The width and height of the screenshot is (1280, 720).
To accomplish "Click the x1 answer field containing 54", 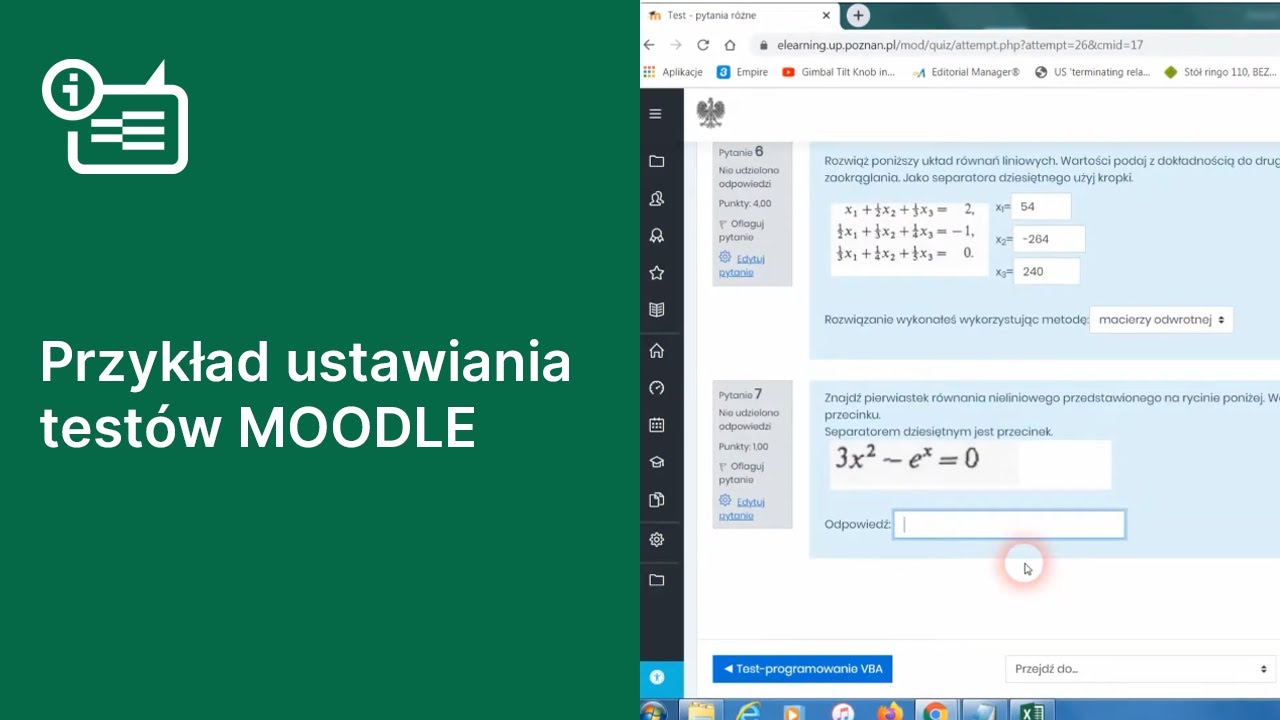I will (x=1042, y=207).
